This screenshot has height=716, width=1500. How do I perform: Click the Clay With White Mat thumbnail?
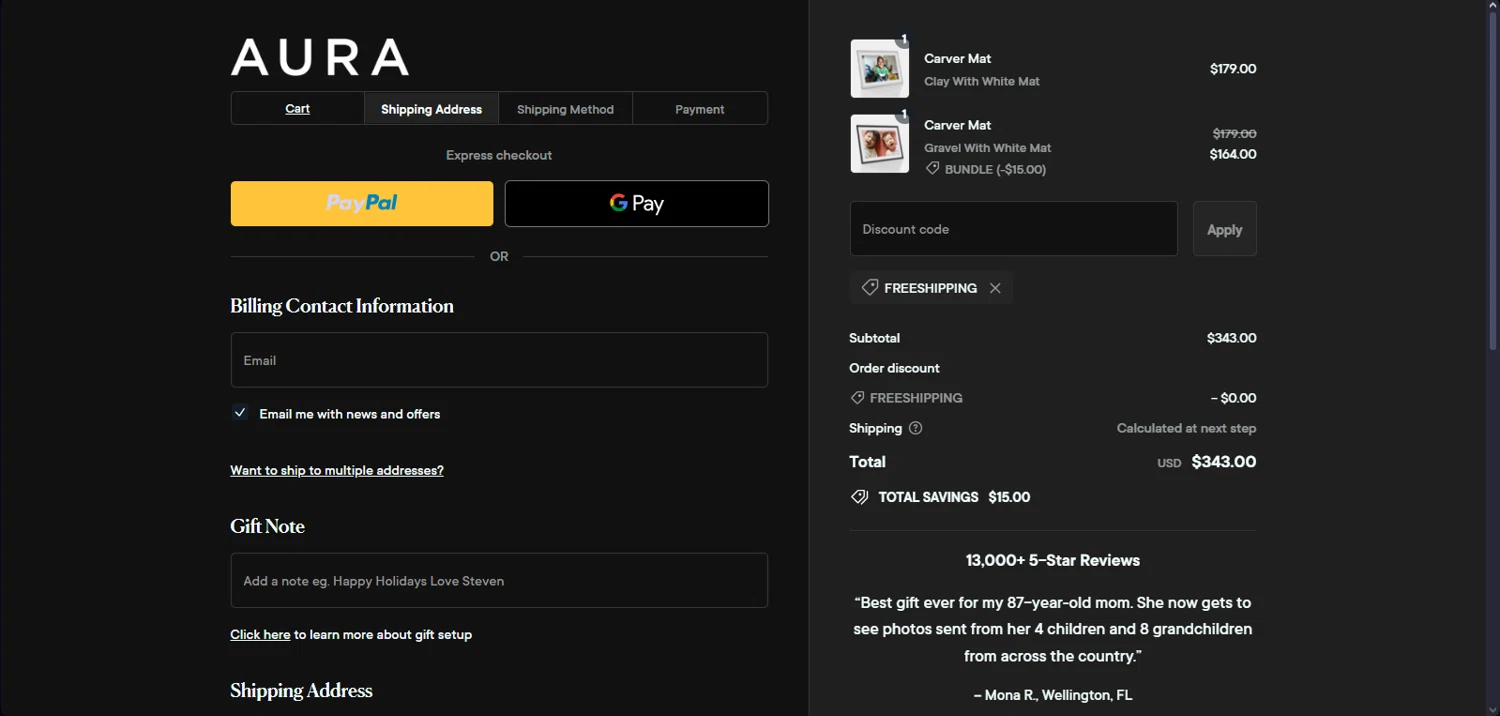[880, 69]
